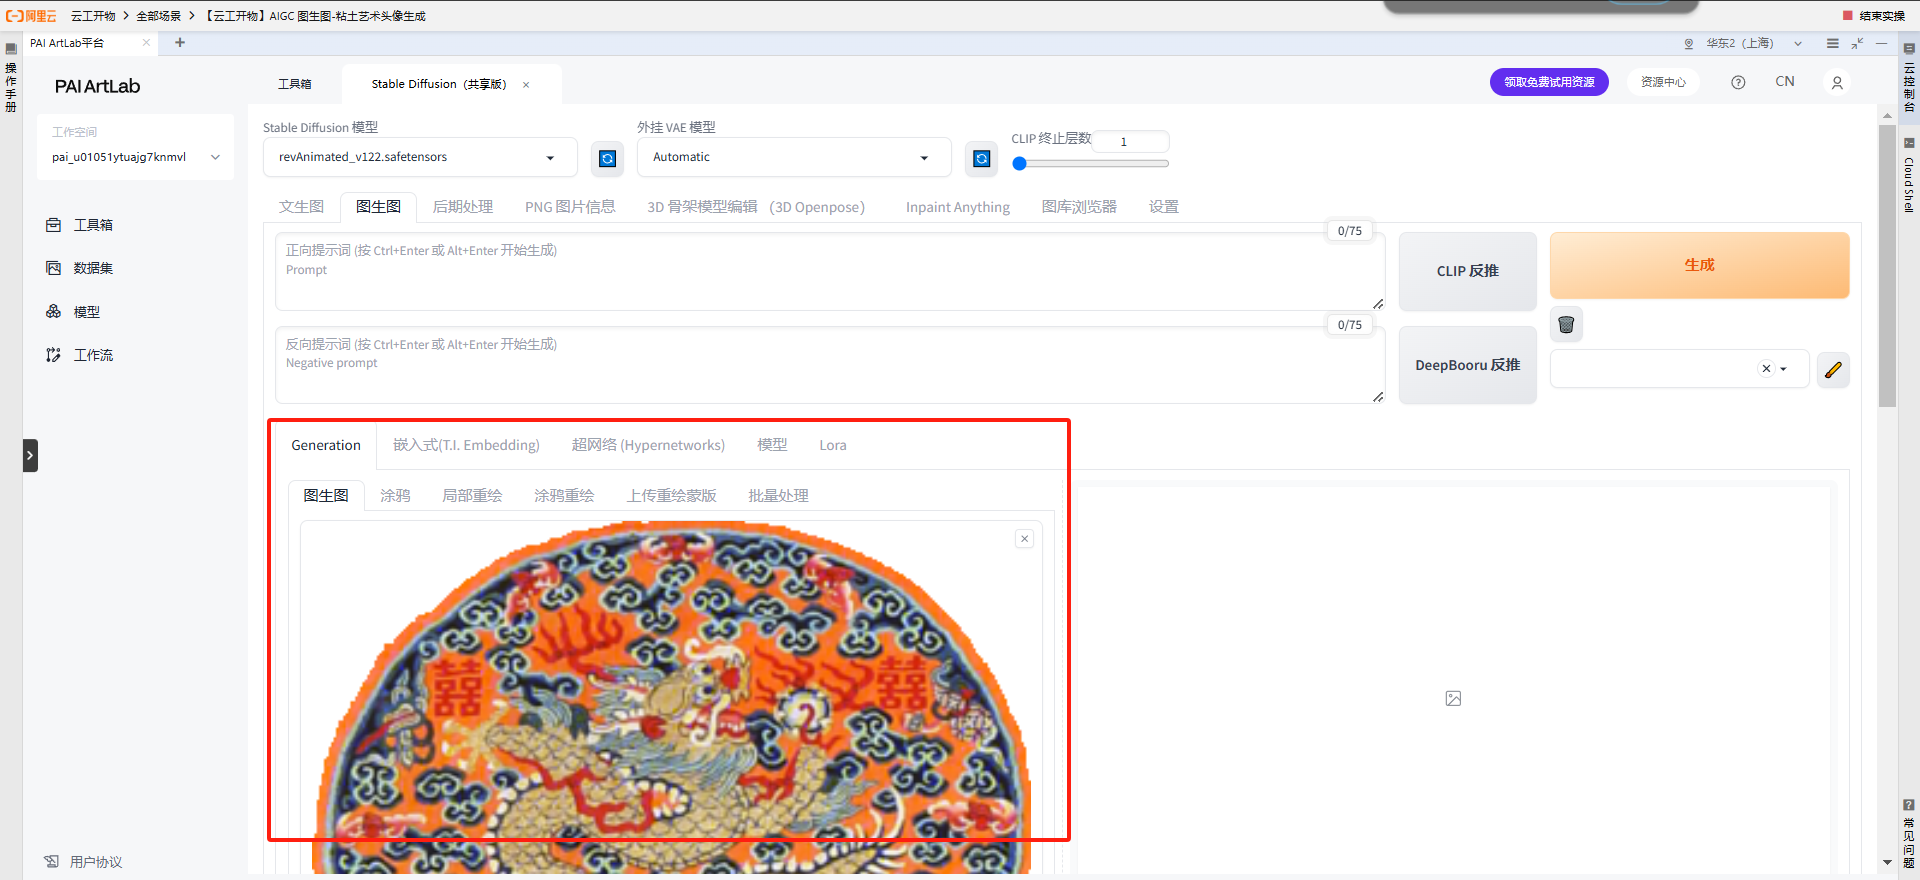Image resolution: width=1920 pixels, height=880 pixels.
Task: Click the refresh VAE model icon
Action: point(981,158)
